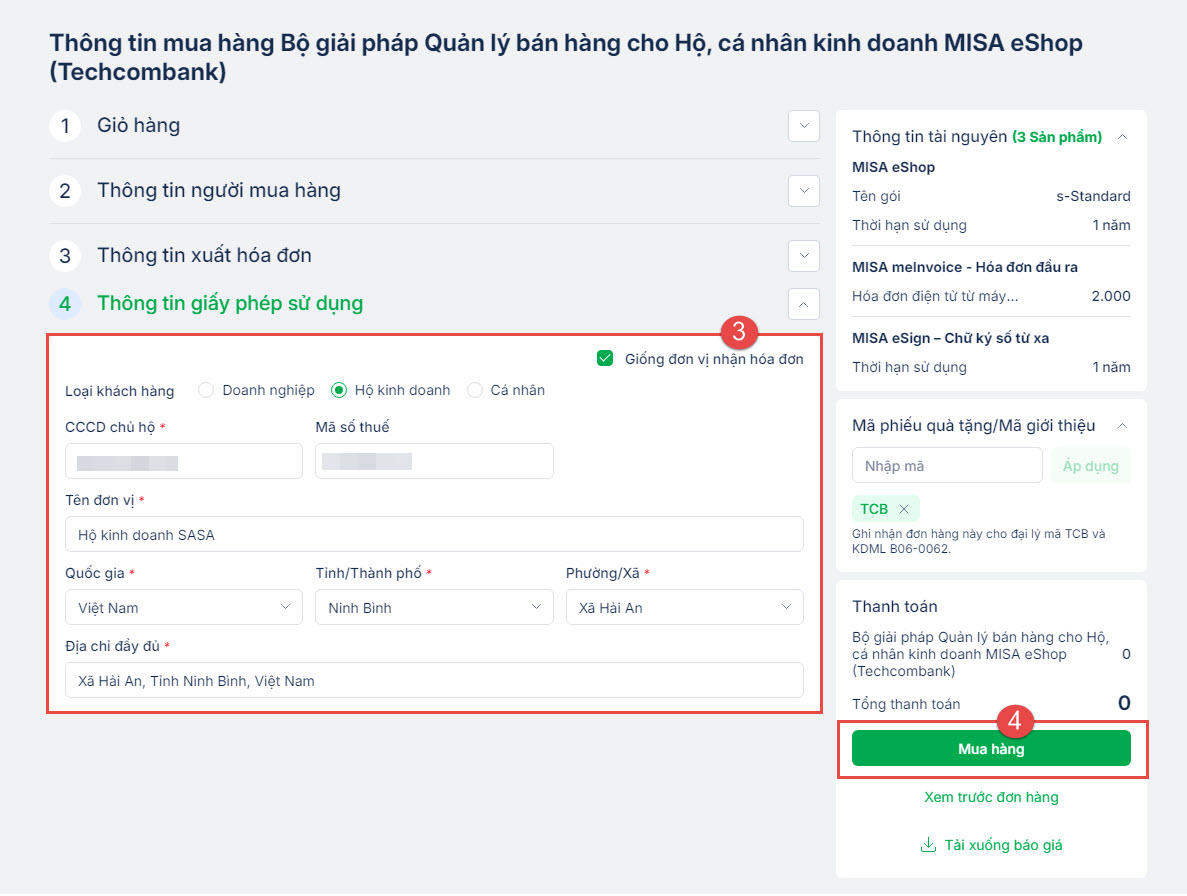Click the Tên đơn vị field
This screenshot has height=896, width=1187.
(434, 535)
